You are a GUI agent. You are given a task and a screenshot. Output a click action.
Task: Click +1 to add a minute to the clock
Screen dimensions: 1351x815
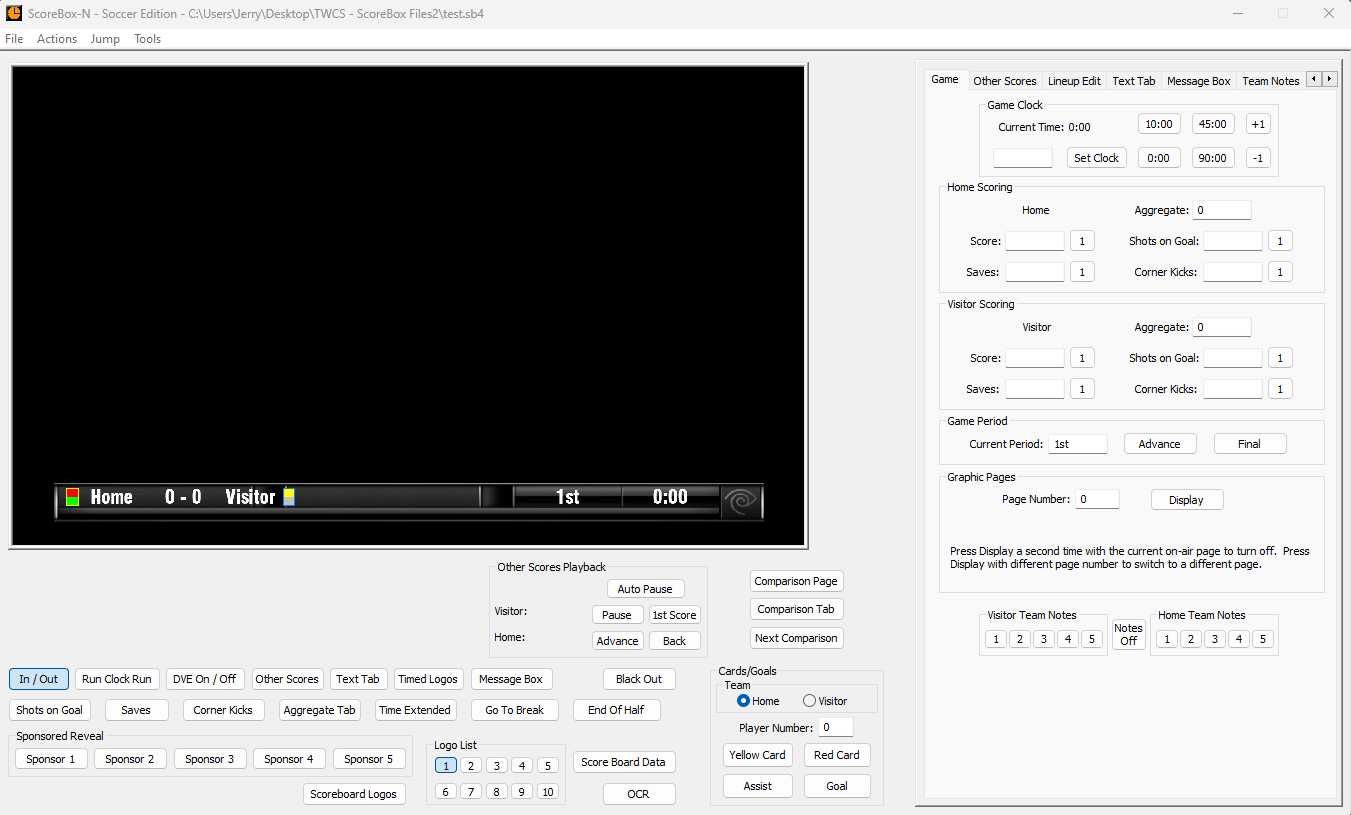click(1258, 122)
